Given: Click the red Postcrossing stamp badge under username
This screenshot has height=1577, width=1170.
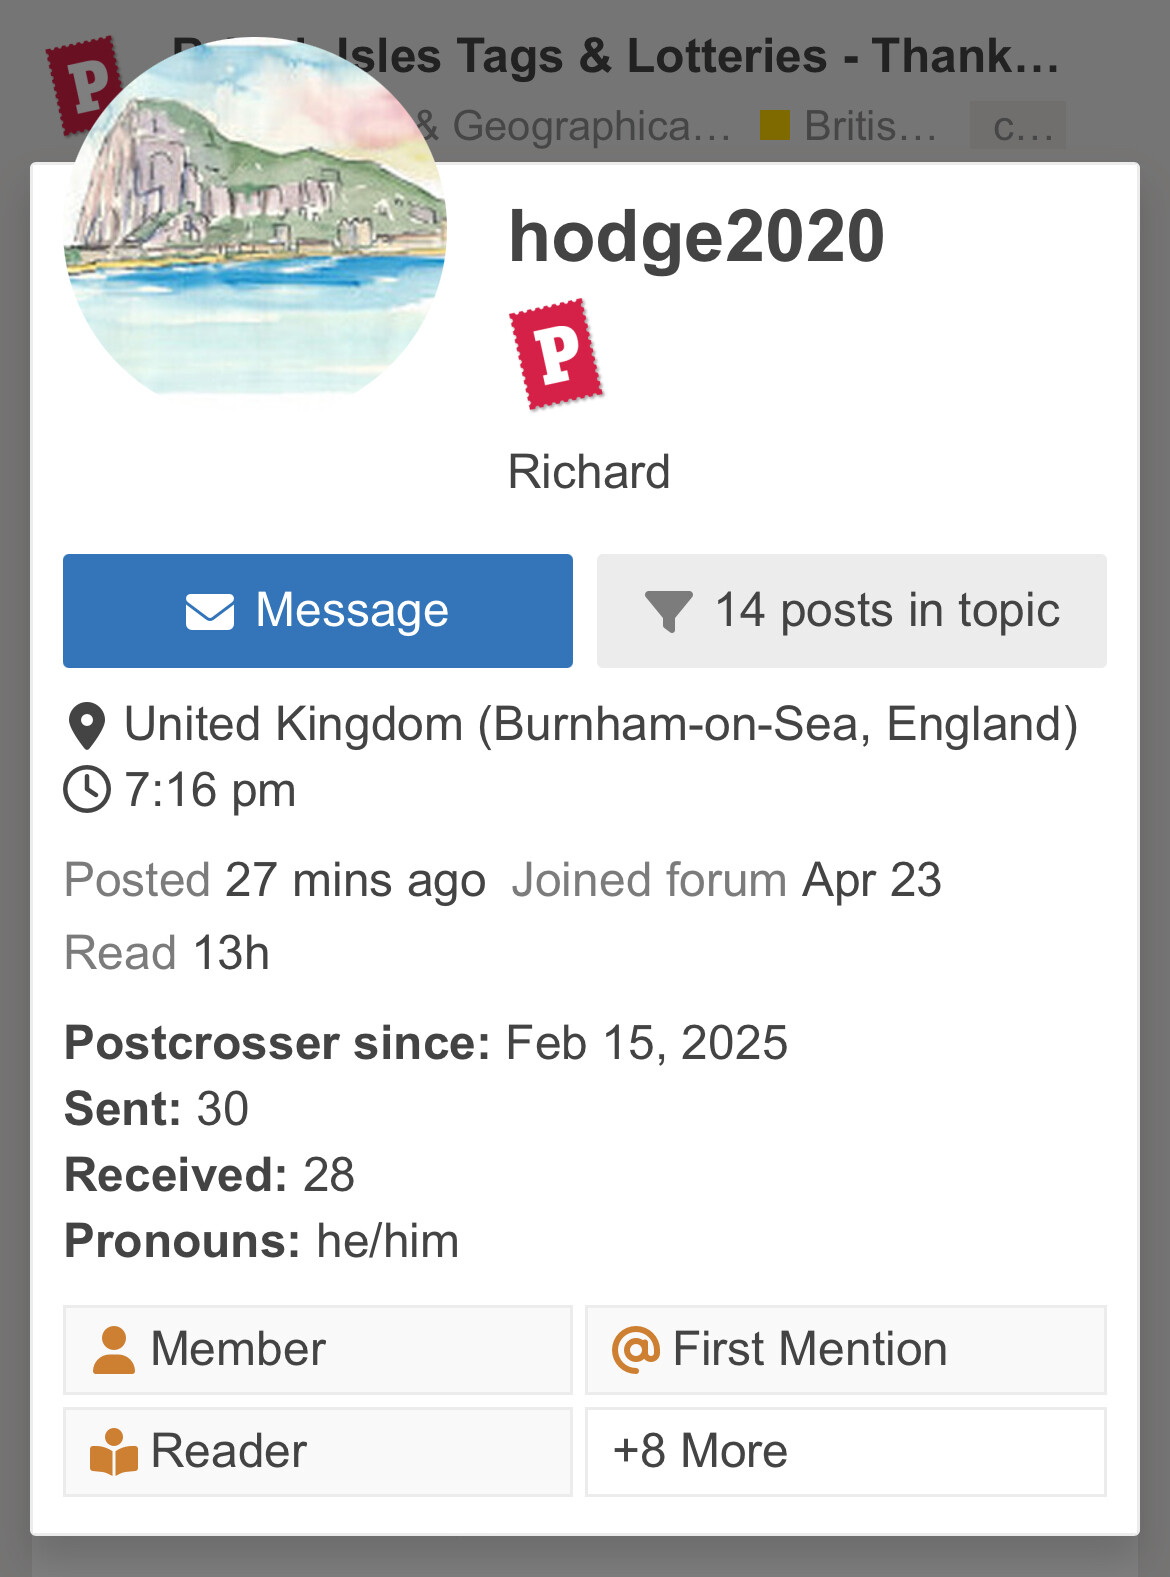Looking at the screenshot, I should [556, 354].
